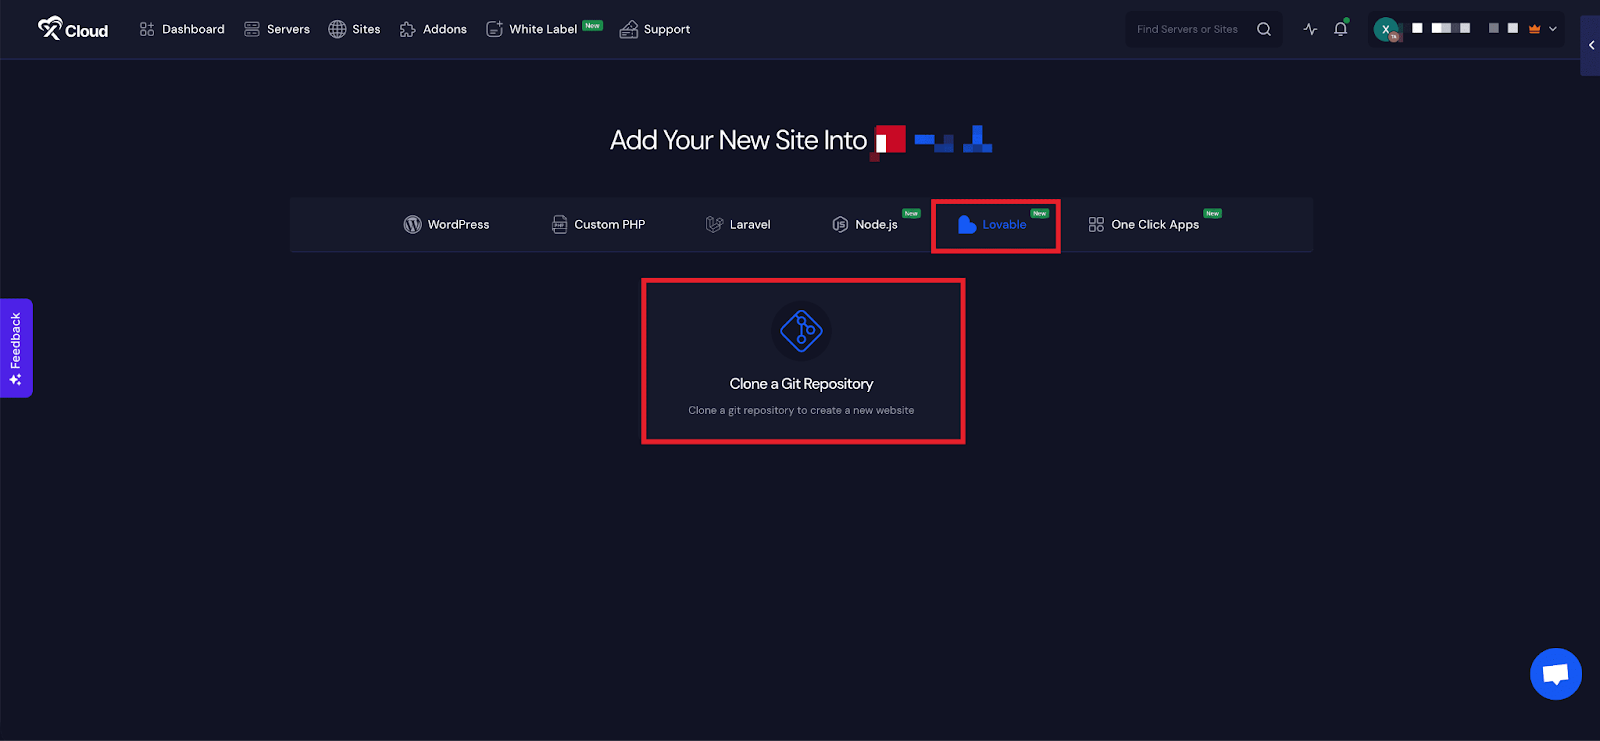Expand the account dropdown chevron
The image size is (1600, 741).
1553,29
